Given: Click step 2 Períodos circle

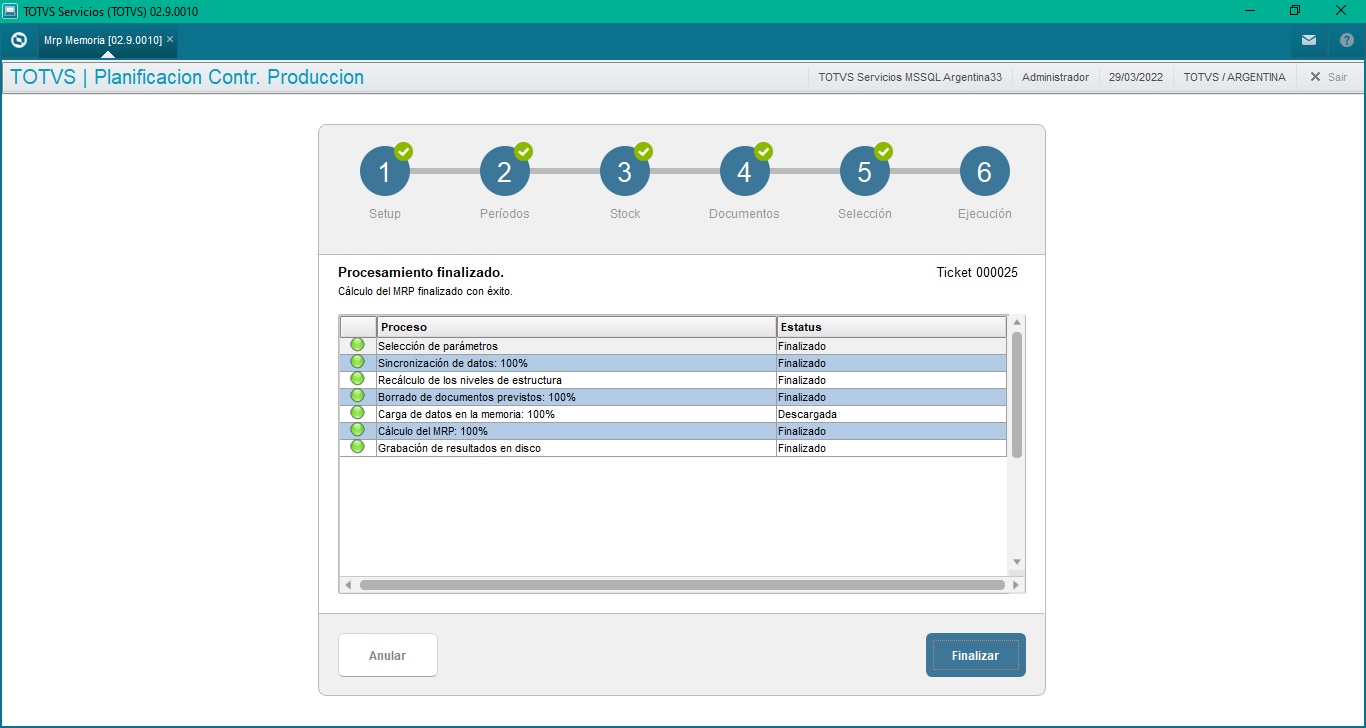Looking at the screenshot, I should [505, 172].
